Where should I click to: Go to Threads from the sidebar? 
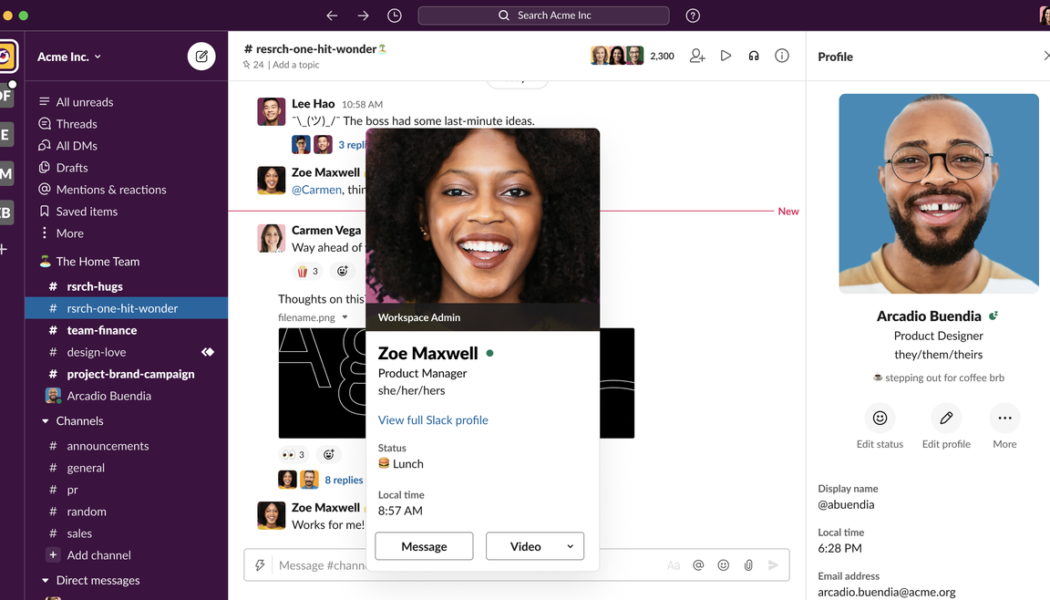click(75, 123)
